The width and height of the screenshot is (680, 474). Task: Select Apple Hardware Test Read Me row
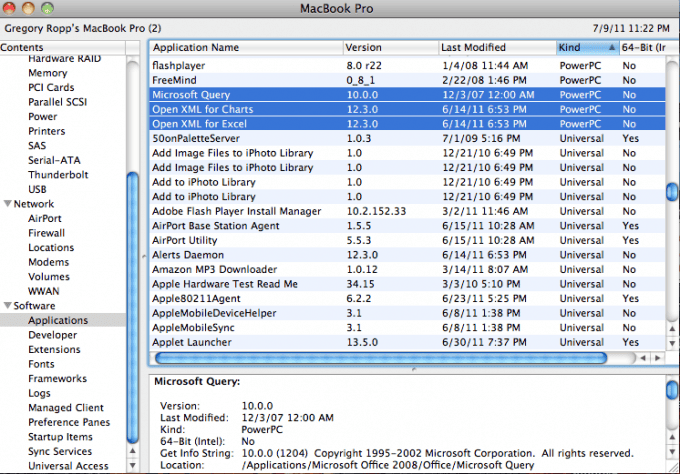tap(407, 284)
